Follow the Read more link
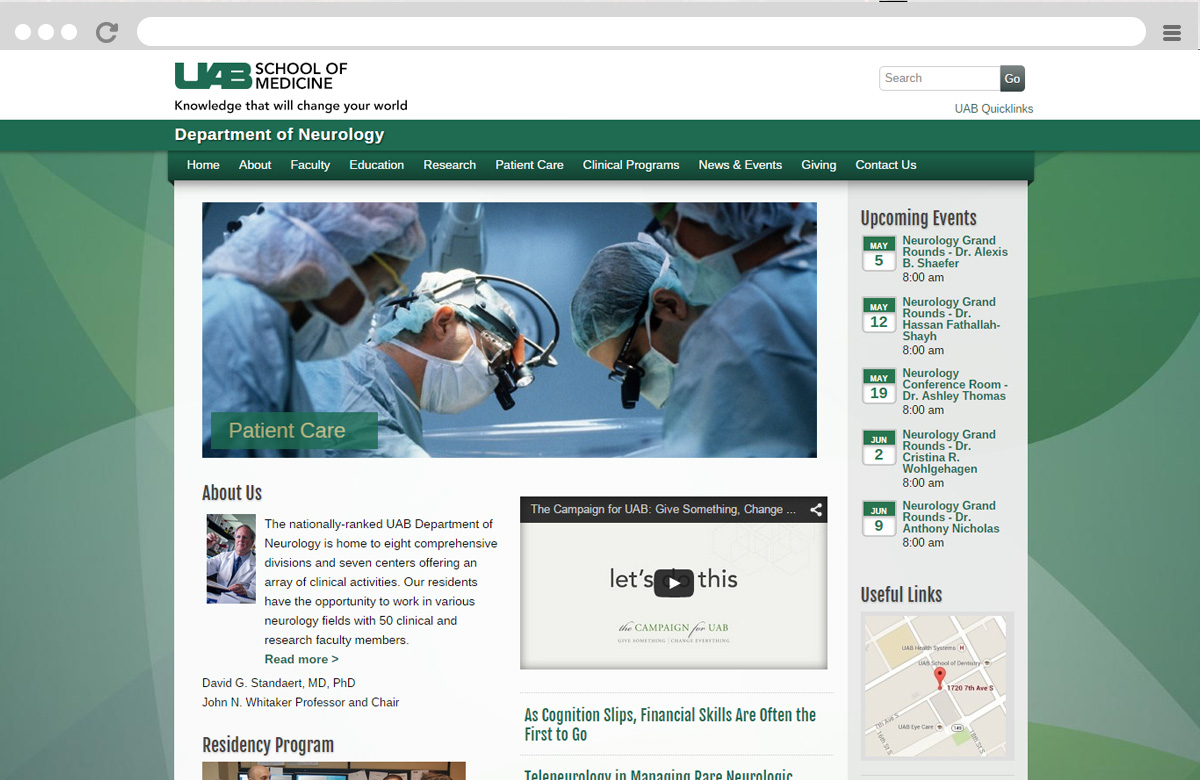The height and width of the screenshot is (780, 1200). pos(301,659)
